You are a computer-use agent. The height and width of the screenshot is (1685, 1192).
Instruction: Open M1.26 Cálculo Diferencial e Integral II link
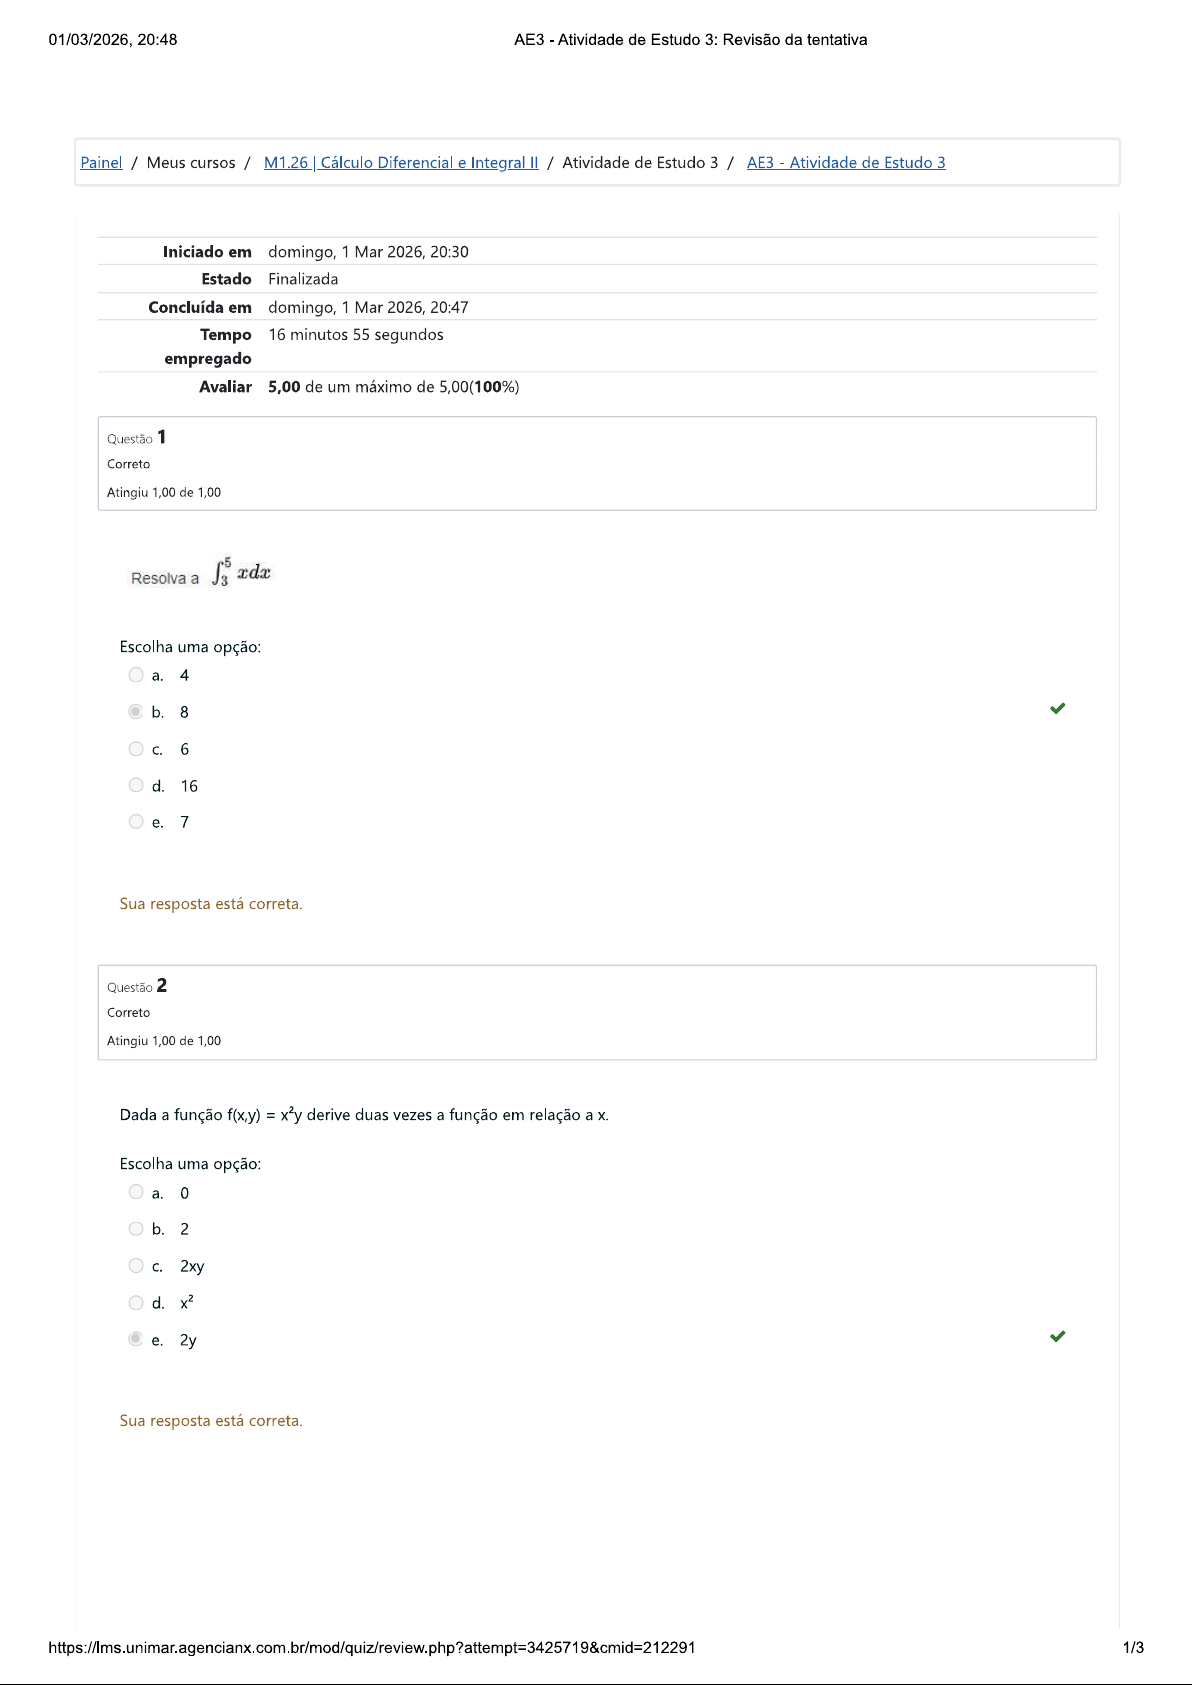[400, 163]
